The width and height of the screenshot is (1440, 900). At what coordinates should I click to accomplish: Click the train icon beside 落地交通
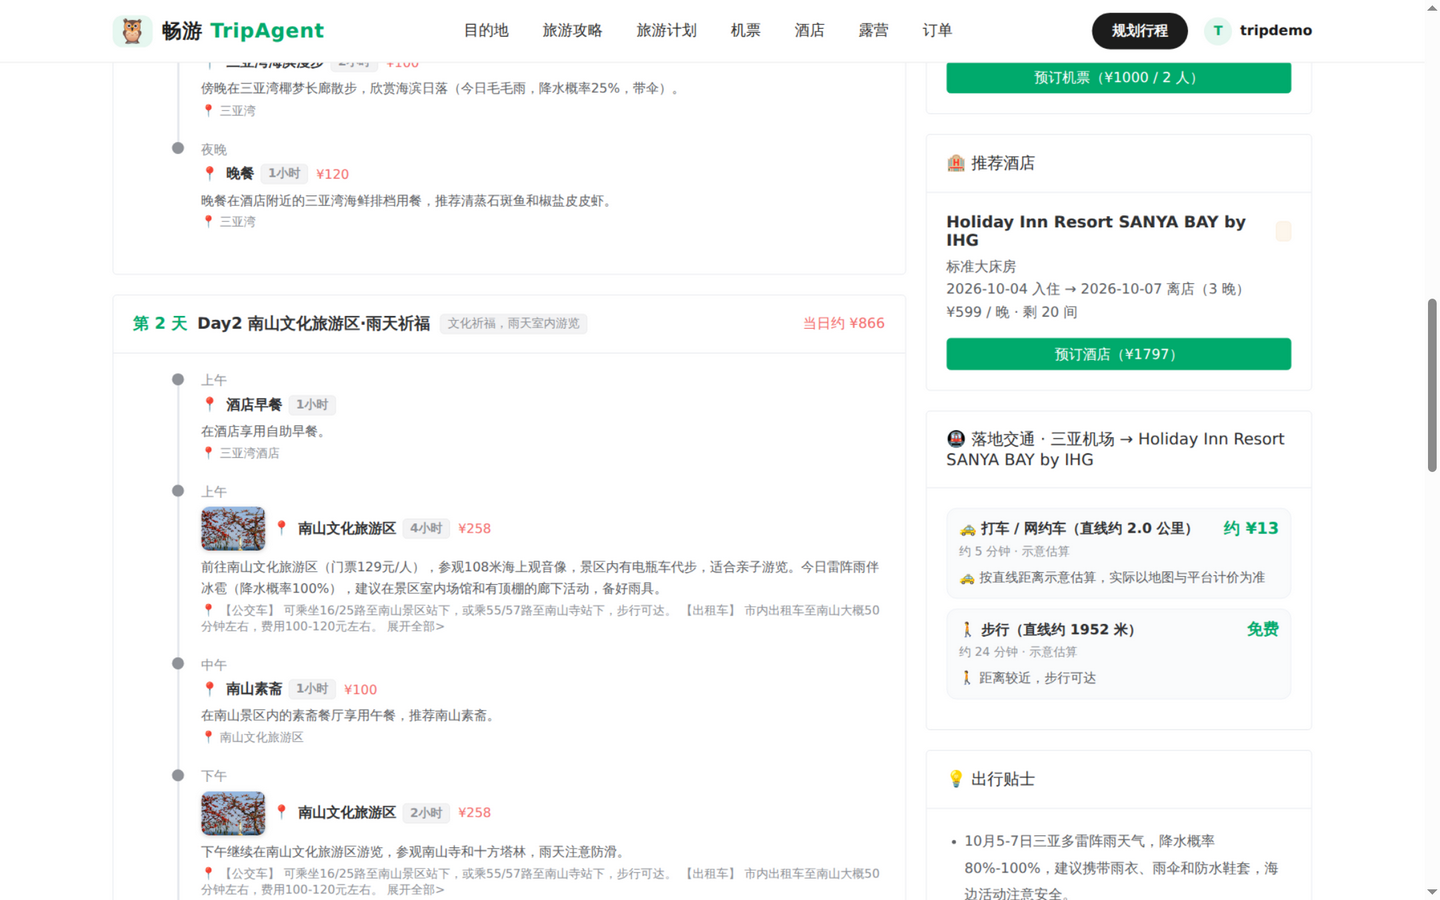click(x=956, y=439)
